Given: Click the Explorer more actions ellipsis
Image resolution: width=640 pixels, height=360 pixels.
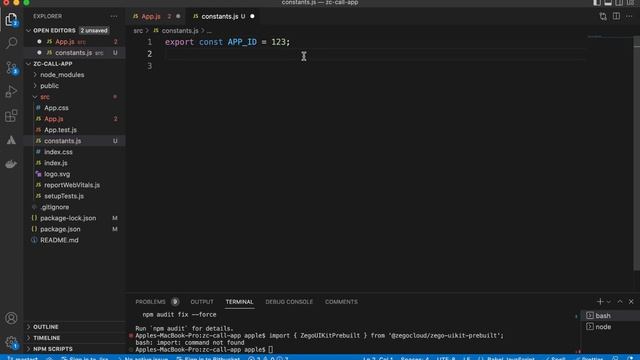Looking at the screenshot, I should (x=114, y=16).
